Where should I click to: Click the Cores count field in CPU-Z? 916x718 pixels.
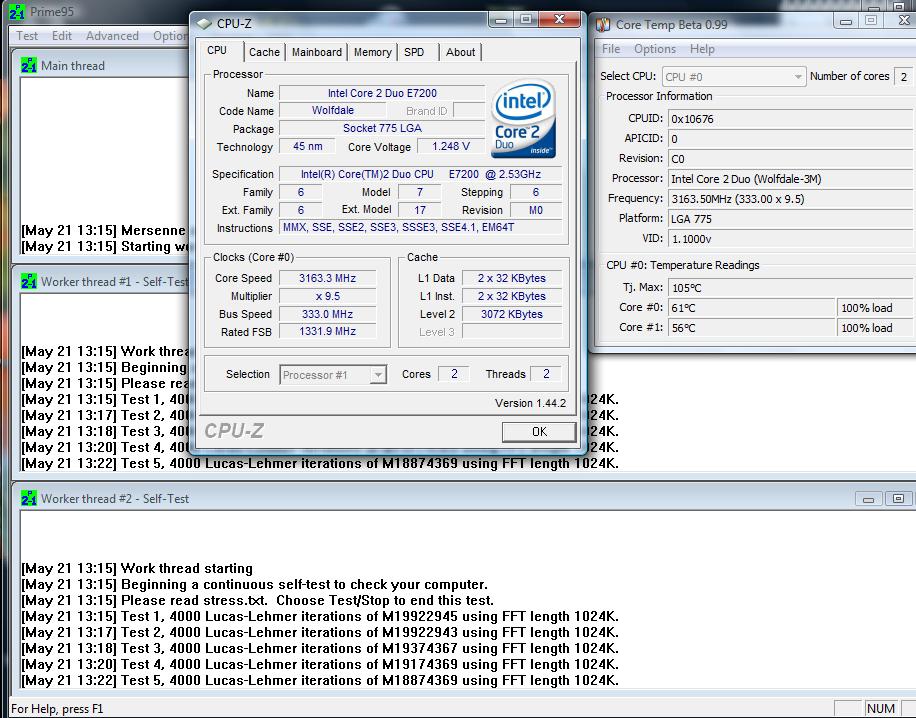click(x=454, y=374)
